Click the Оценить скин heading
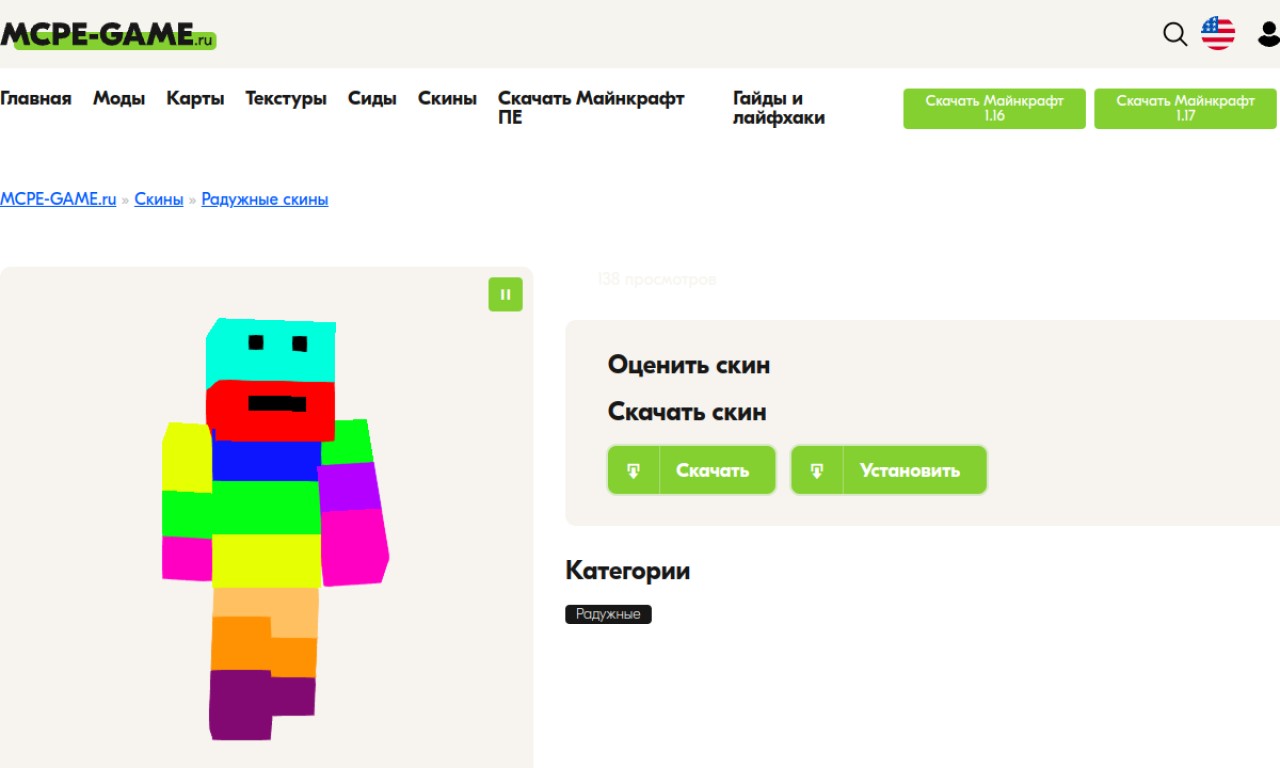This screenshot has width=1280, height=768. coord(689,365)
